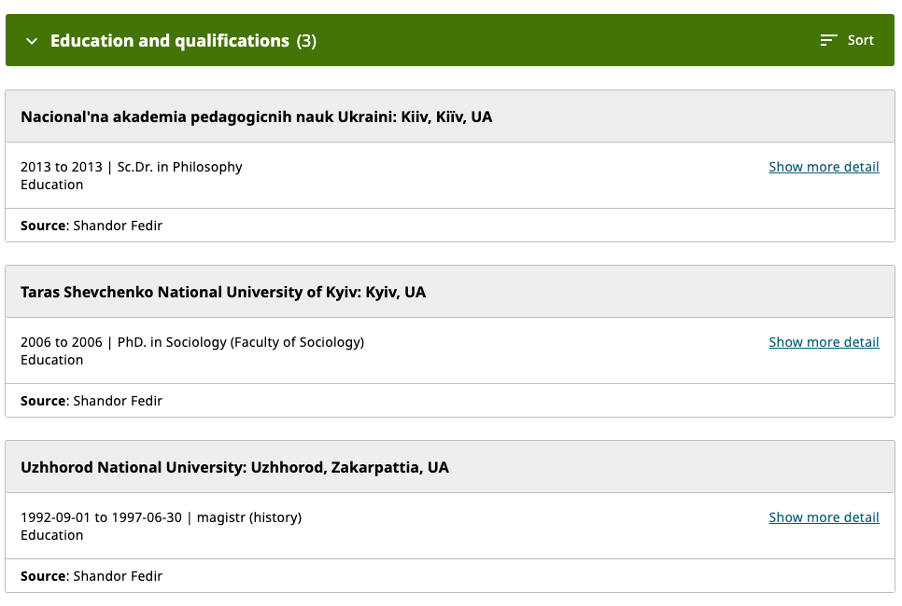Collapse the Education and qualifications chevron
This screenshot has width=902, height=606.
(x=31, y=41)
